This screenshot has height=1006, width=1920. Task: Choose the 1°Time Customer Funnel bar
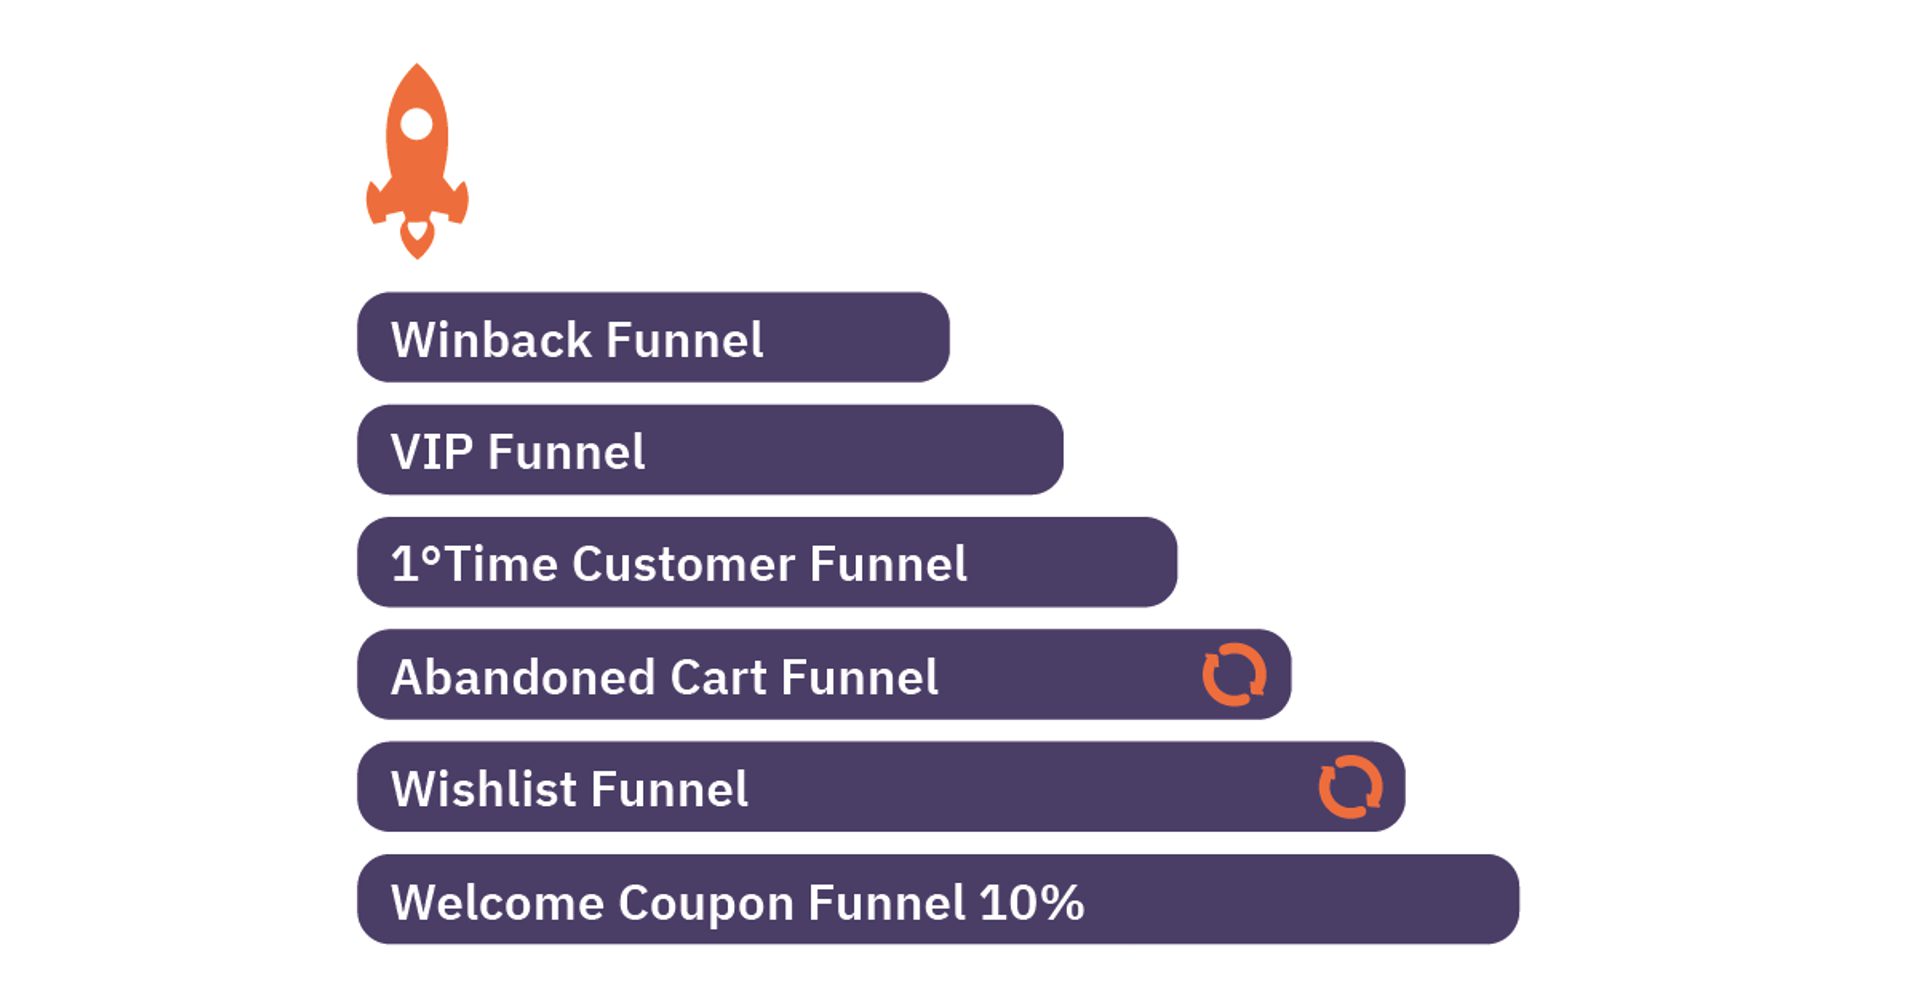click(x=766, y=563)
